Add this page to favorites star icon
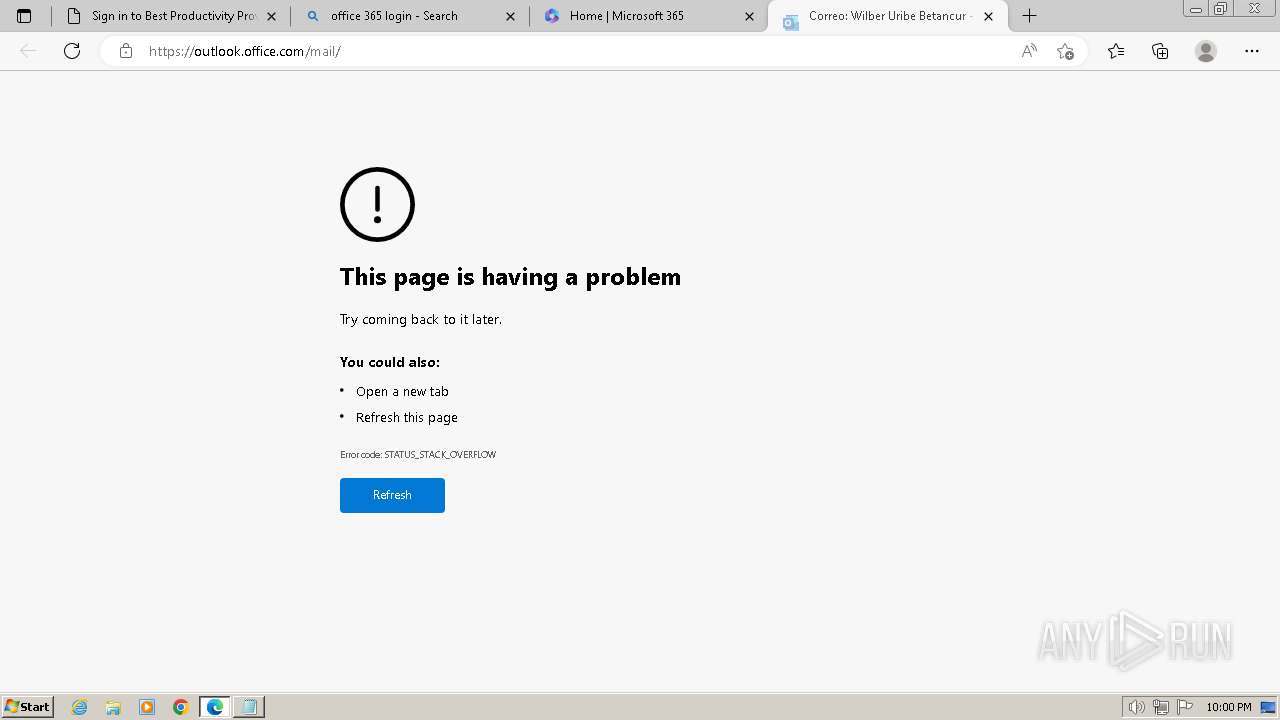 click(x=1065, y=51)
